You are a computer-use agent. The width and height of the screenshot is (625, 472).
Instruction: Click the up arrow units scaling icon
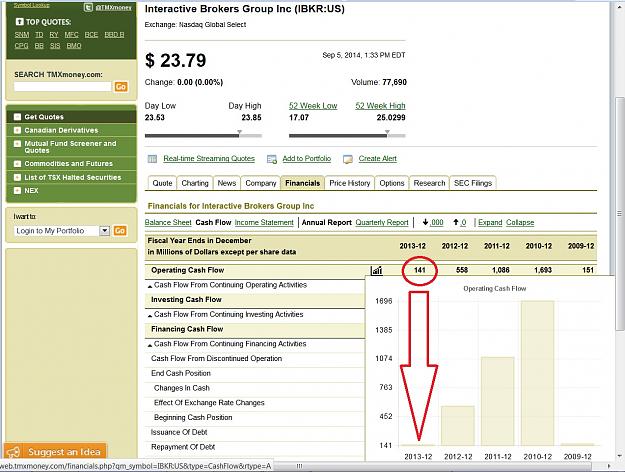456,222
